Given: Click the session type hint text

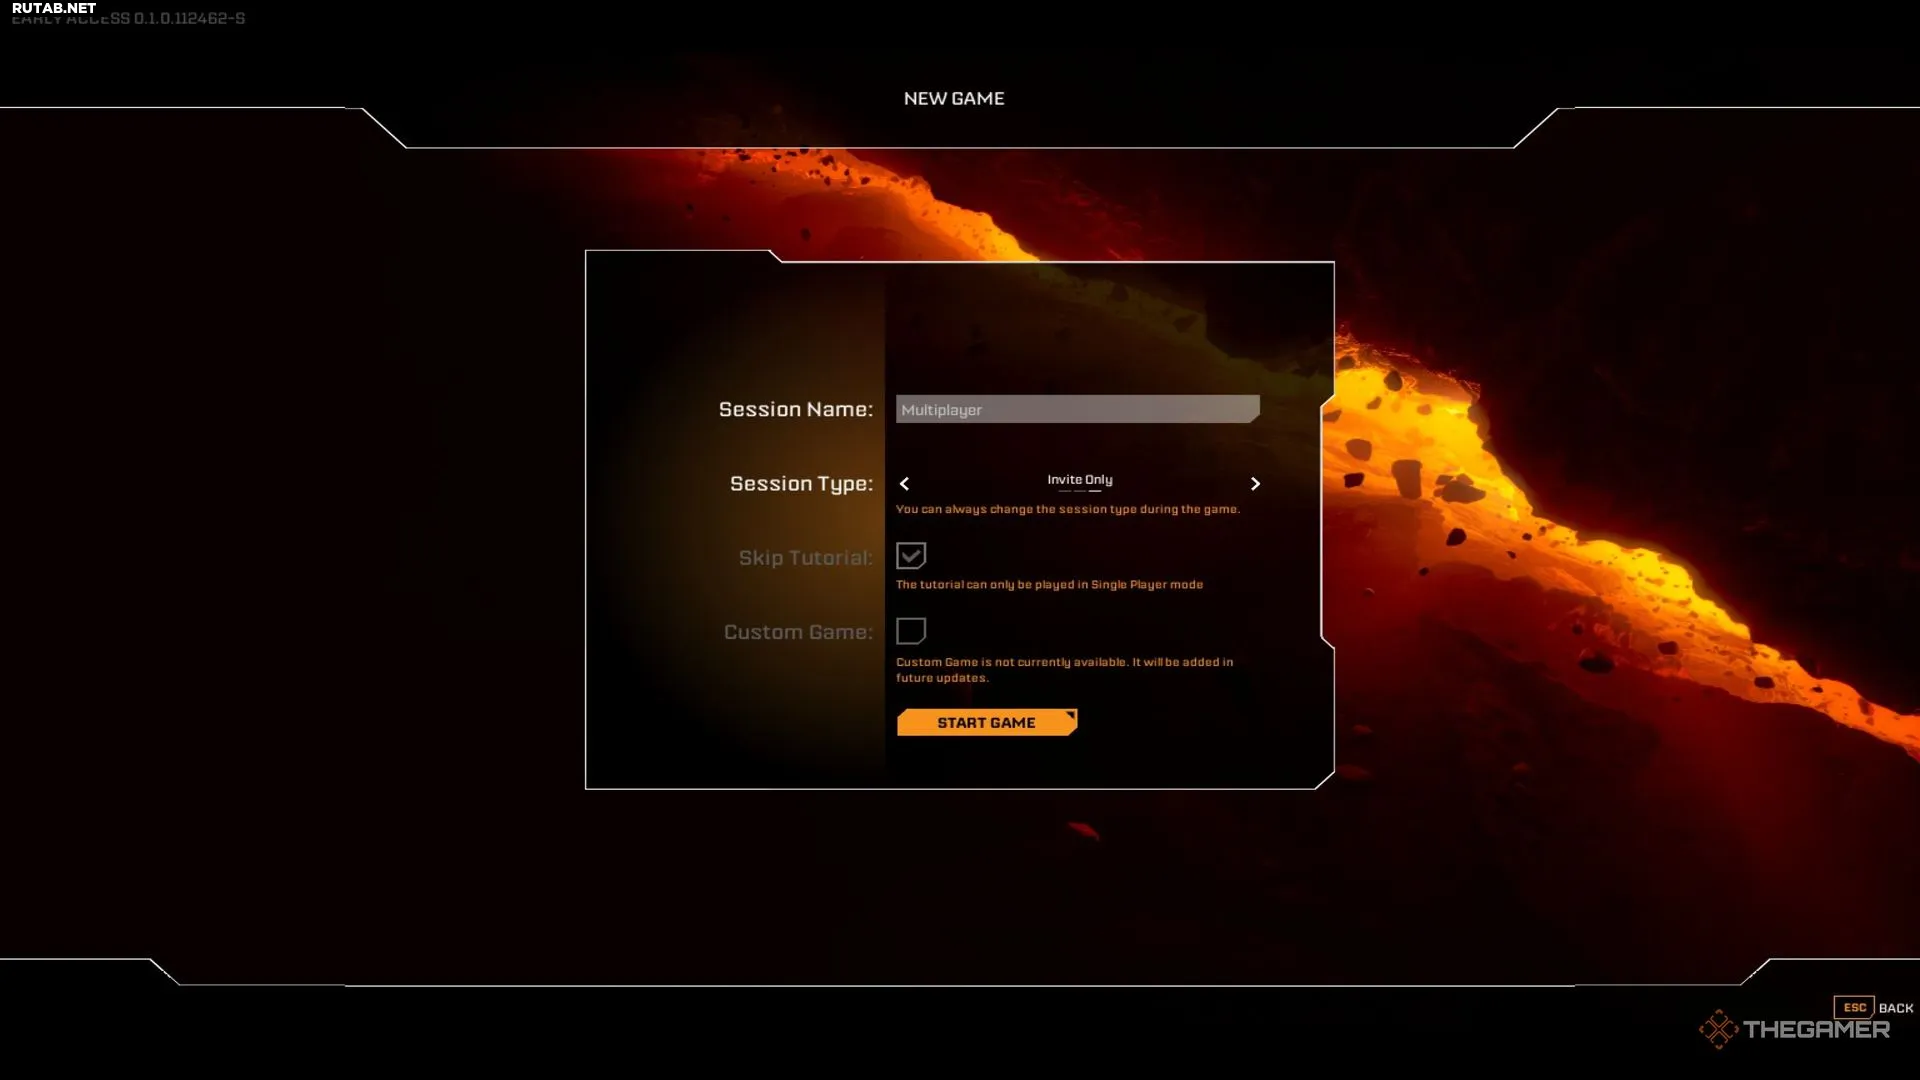Looking at the screenshot, I should 1067,509.
